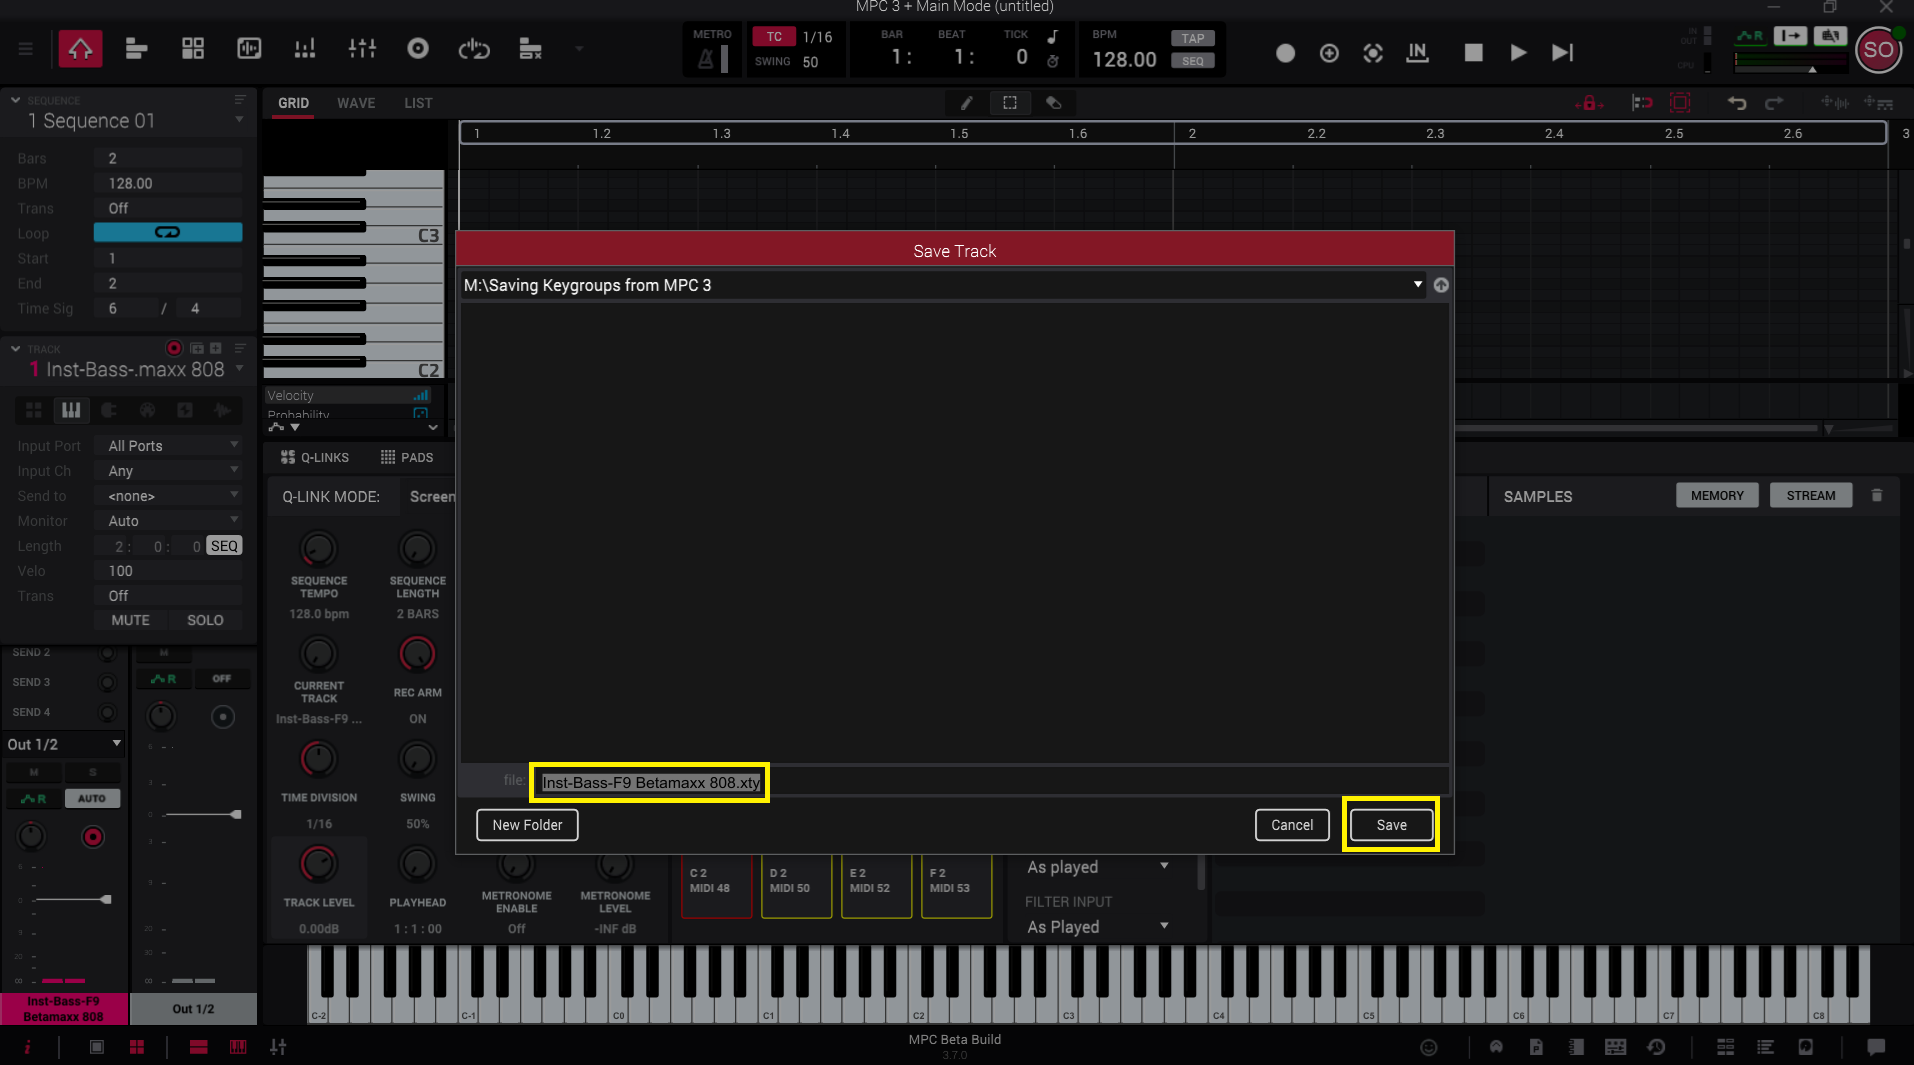Switch to the GRID tab
Viewport: 1914px width, 1065px height.
293,103
